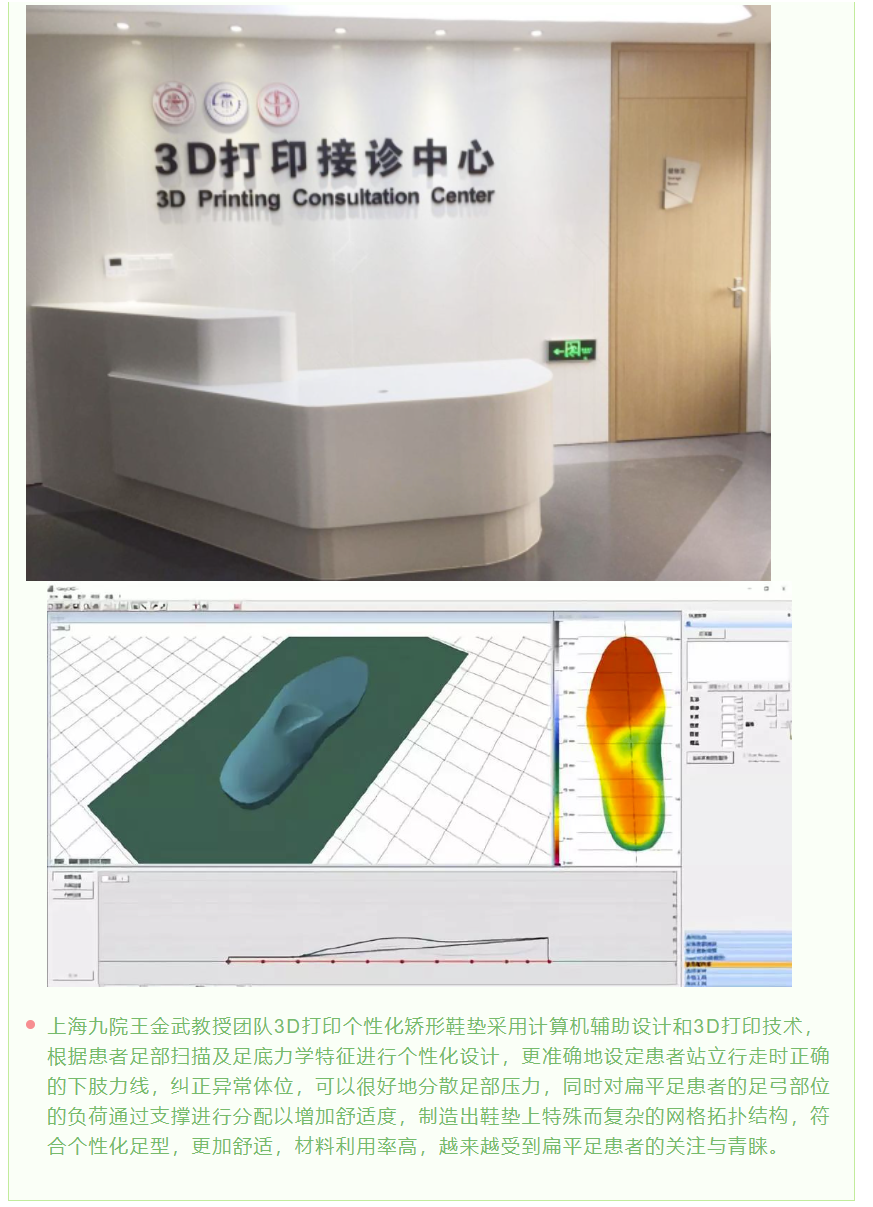Viewport: 873px width, 1207px height.
Task: Click the wide button below parameter fields
Action: 711,758
